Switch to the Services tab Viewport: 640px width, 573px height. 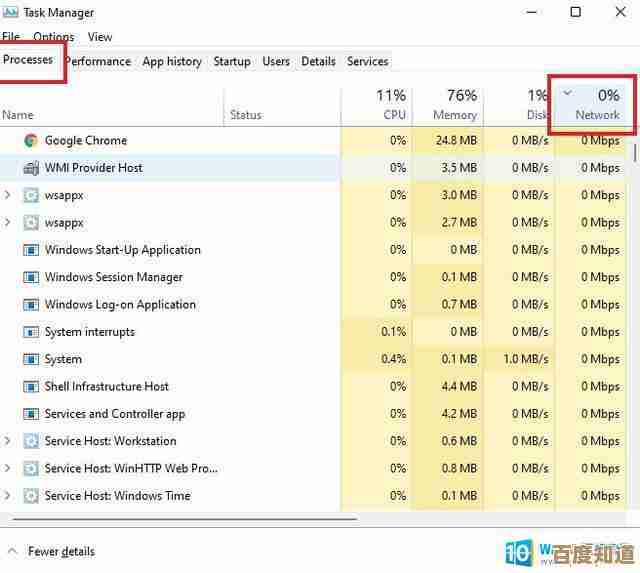pyautogui.click(x=367, y=61)
